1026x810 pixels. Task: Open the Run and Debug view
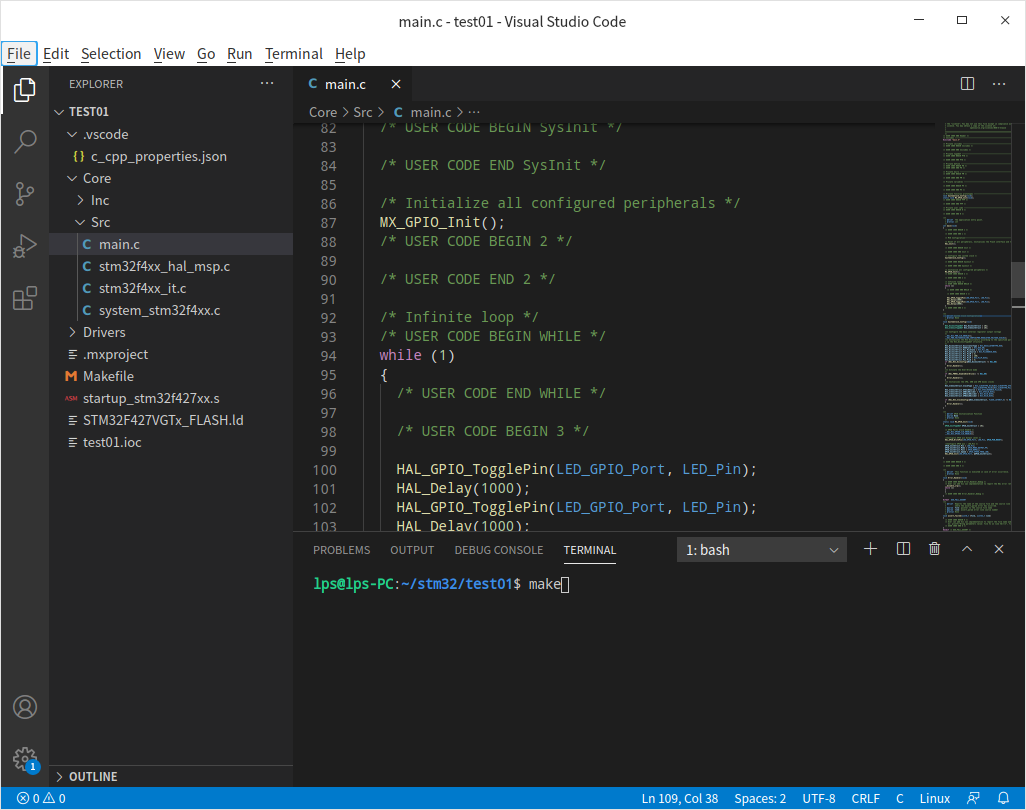pyautogui.click(x=25, y=247)
